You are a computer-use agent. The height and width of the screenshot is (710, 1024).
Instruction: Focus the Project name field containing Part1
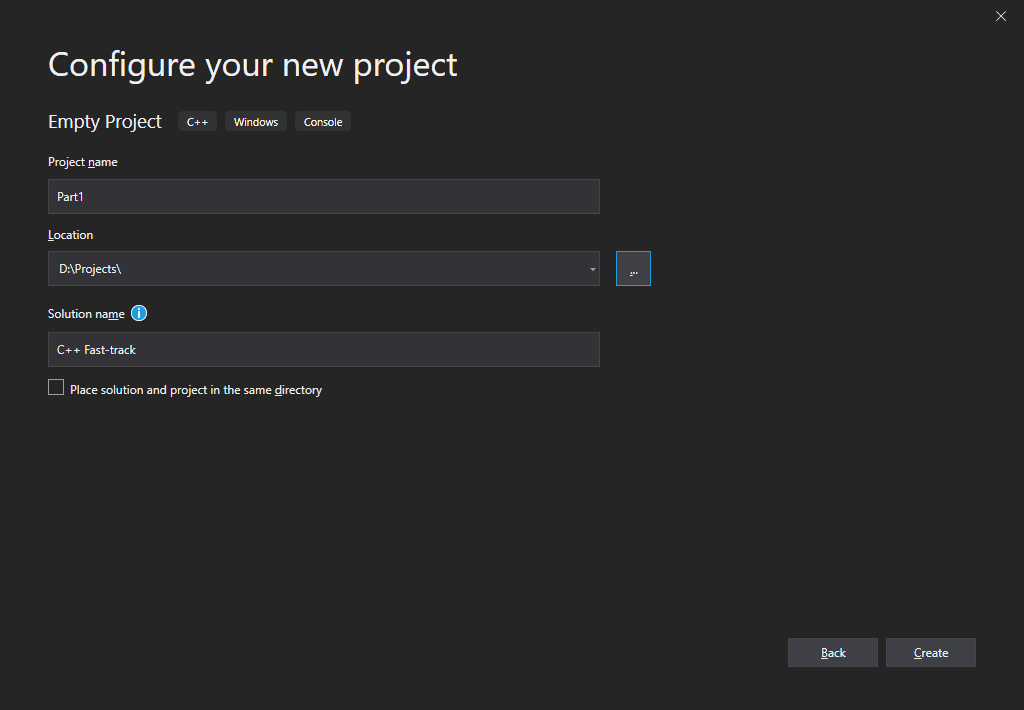pos(324,197)
